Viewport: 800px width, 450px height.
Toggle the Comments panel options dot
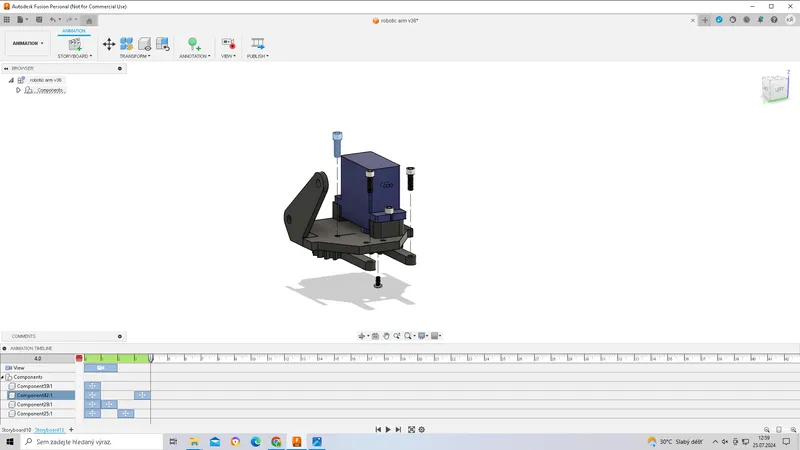120,336
